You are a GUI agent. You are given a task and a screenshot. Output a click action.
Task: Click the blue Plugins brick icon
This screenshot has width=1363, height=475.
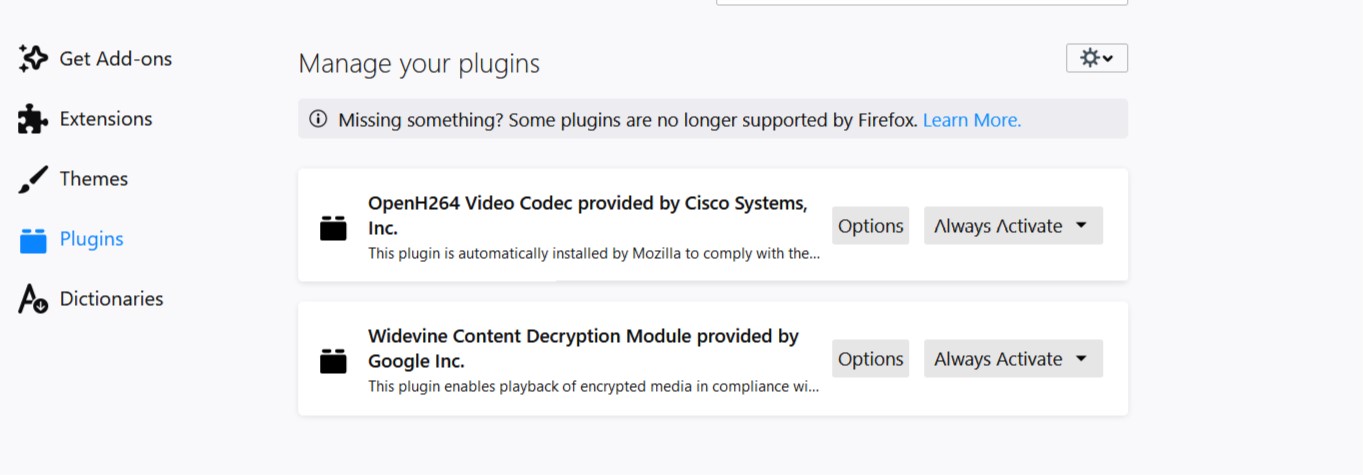coord(33,240)
